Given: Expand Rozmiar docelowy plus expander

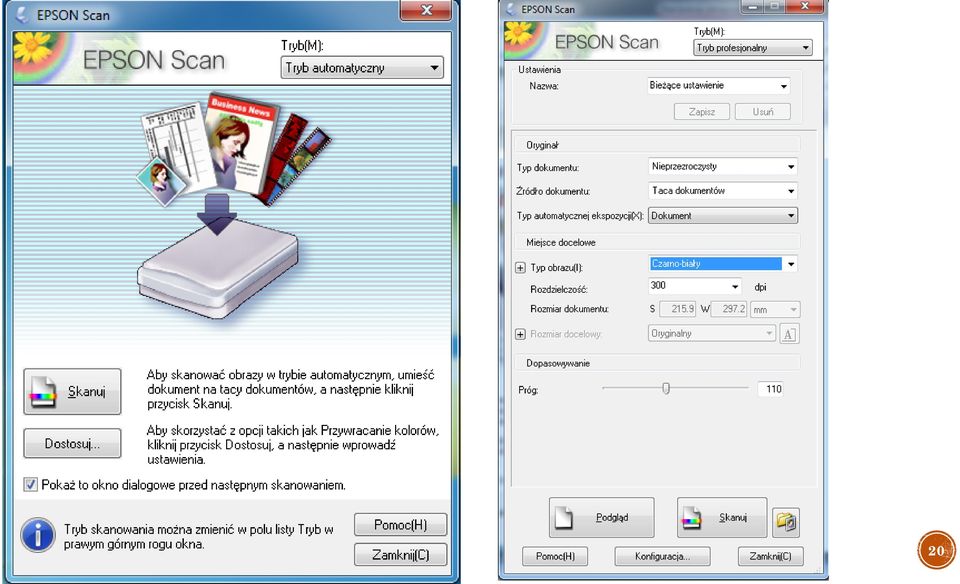Looking at the screenshot, I should click(520, 334).
